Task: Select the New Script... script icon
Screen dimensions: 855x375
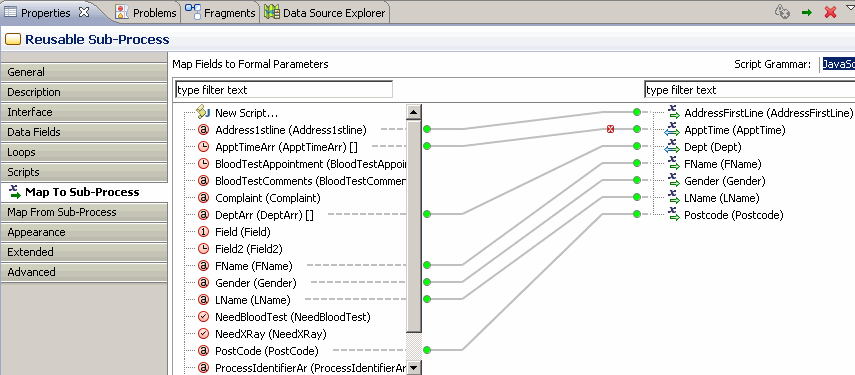Action: [203, 113]
